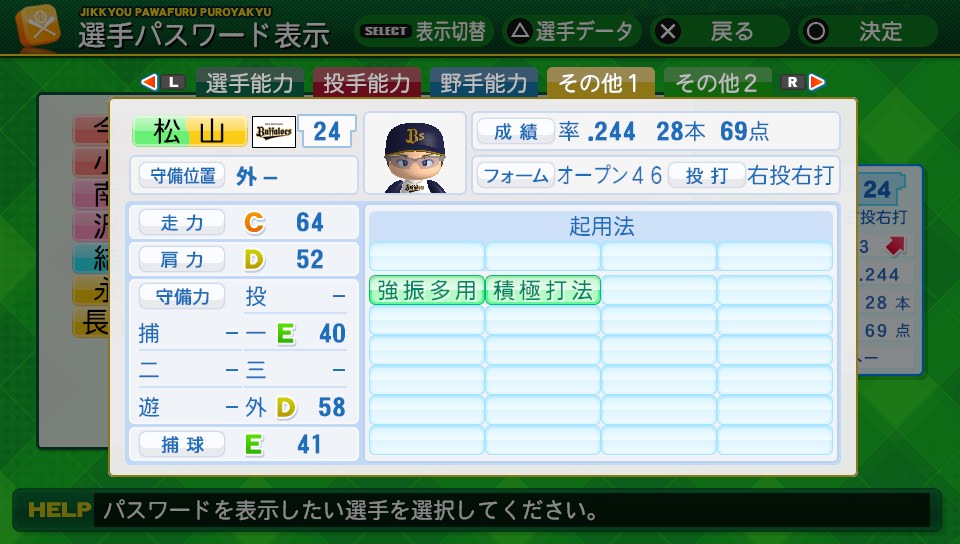Click the フォーム label button
Viewport: 960px width, 544px height.
(515, 176)
